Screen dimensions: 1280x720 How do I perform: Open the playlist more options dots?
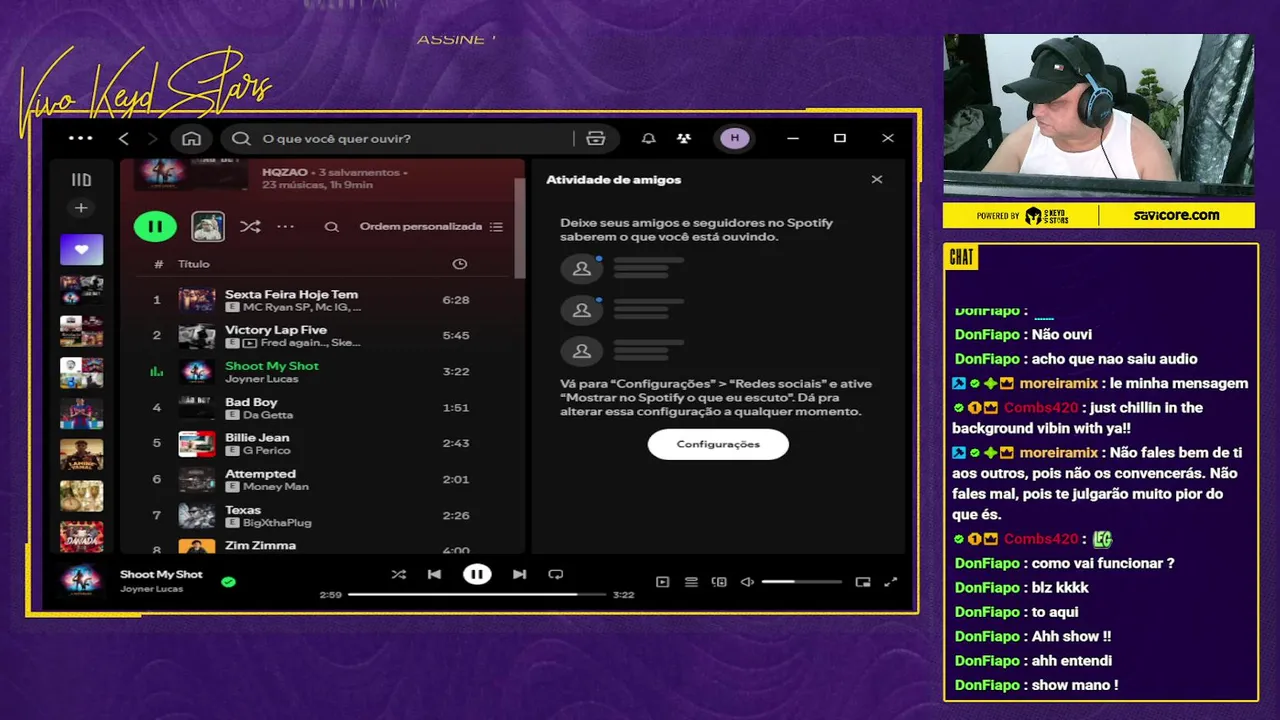[286, 227]
